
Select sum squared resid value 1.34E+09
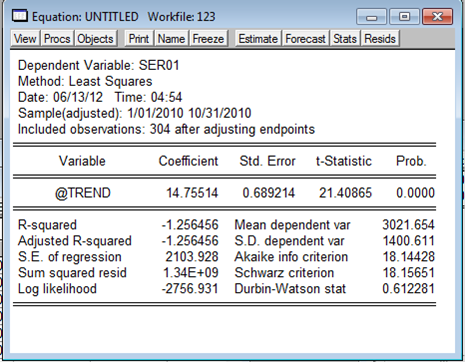tap(191, 273)
